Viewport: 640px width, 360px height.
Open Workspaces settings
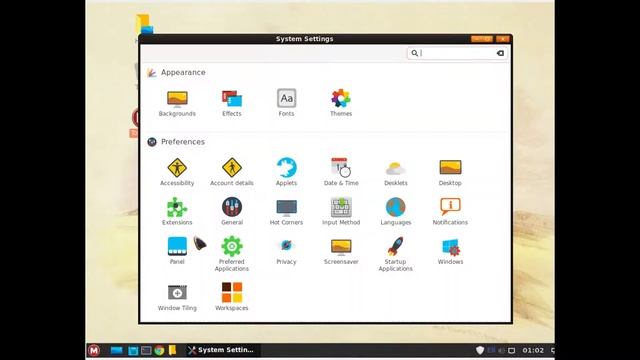click(x=232, y=297)
